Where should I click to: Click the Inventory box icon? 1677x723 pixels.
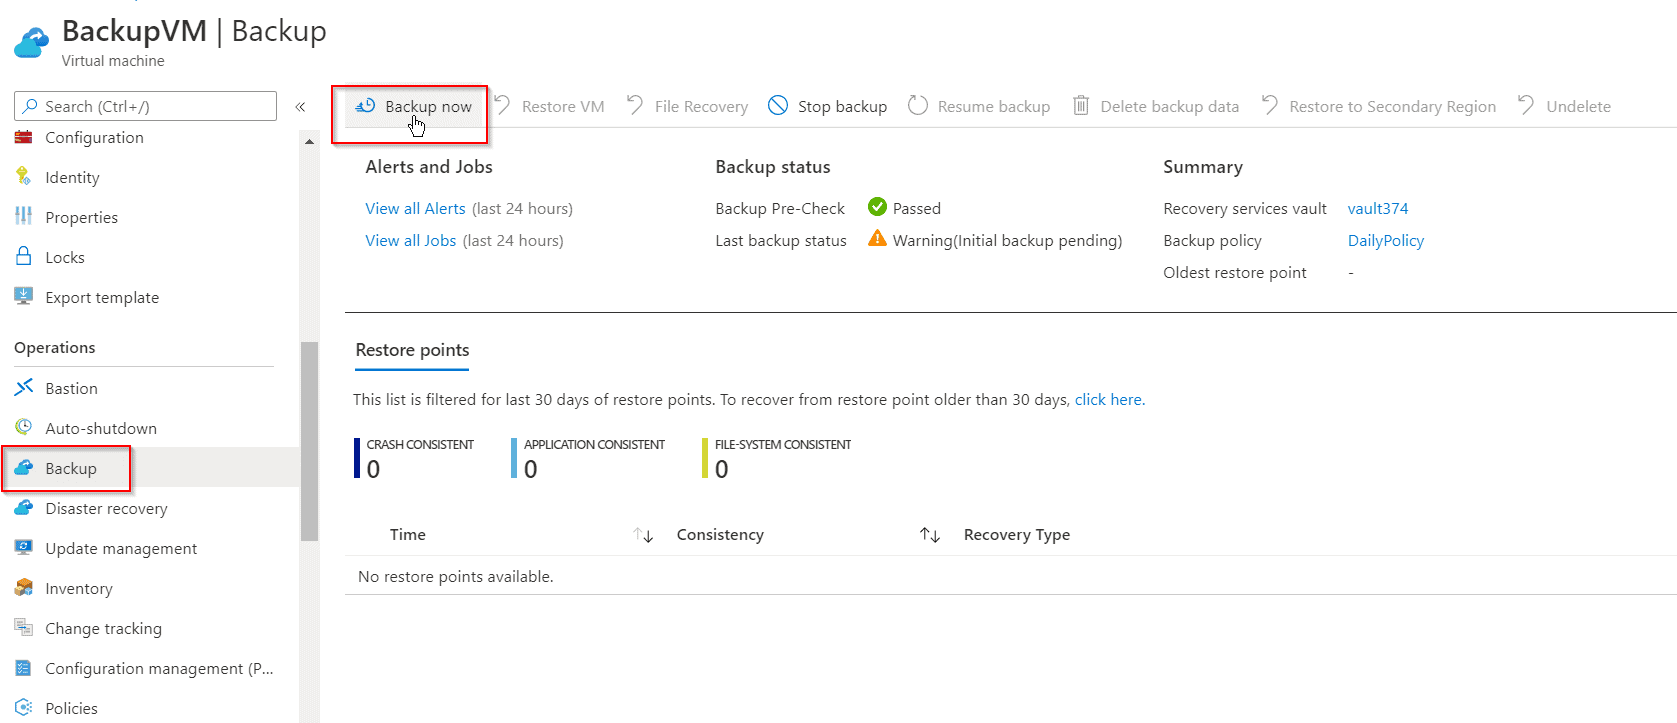tap(24, 587)
